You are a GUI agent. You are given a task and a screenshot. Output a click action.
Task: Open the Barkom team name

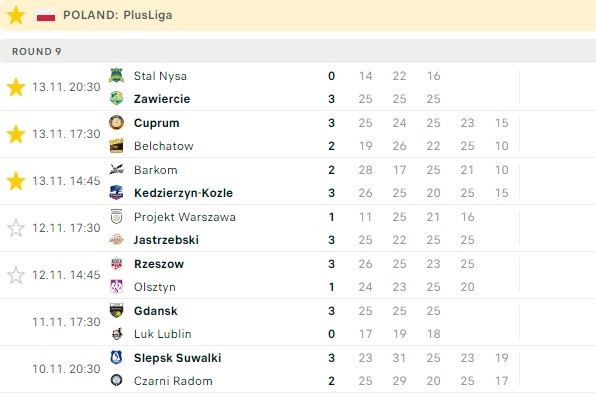coord(155,170)
